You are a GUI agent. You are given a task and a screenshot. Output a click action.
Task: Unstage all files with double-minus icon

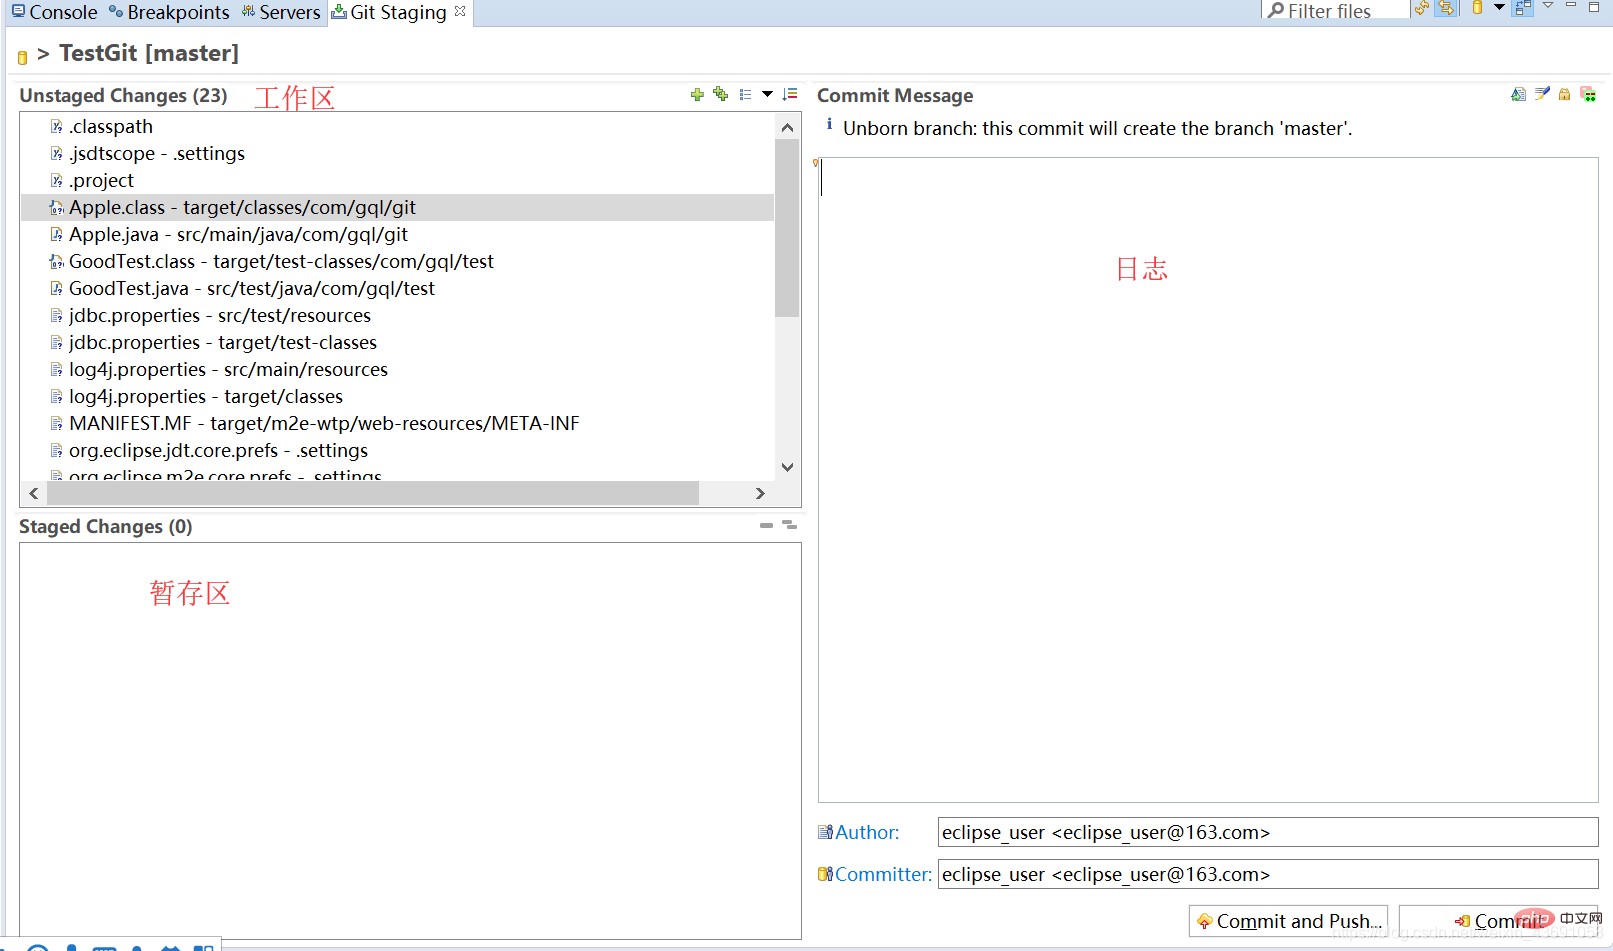click(789, 524)
